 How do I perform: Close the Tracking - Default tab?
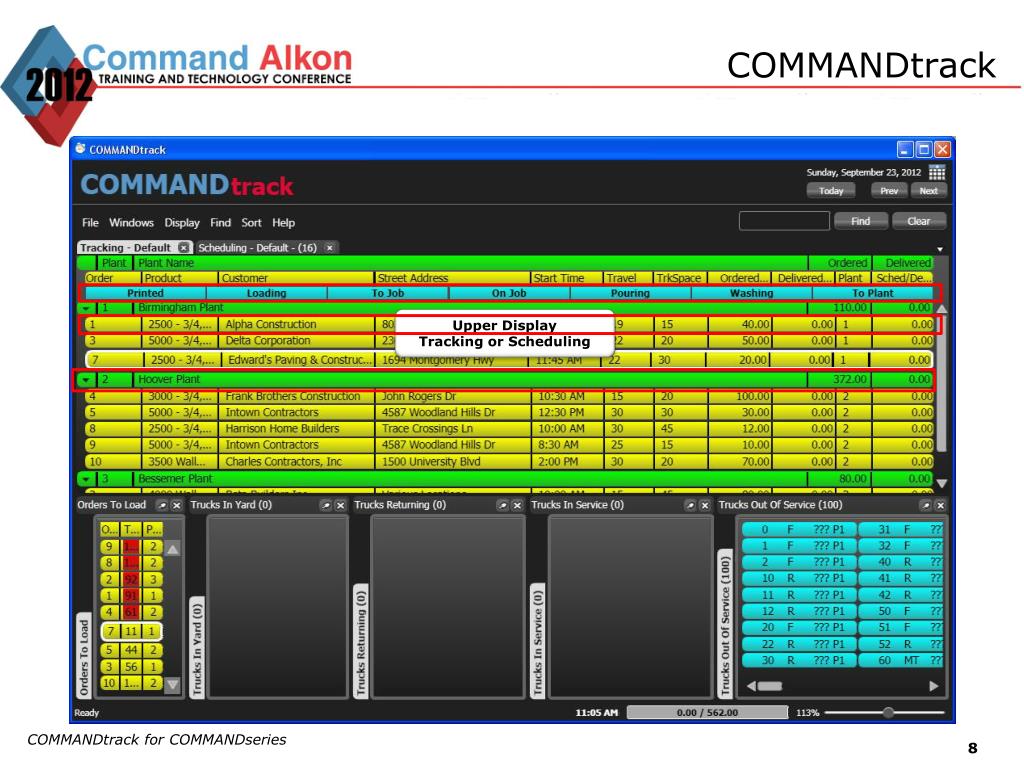[x=184, y=248]
